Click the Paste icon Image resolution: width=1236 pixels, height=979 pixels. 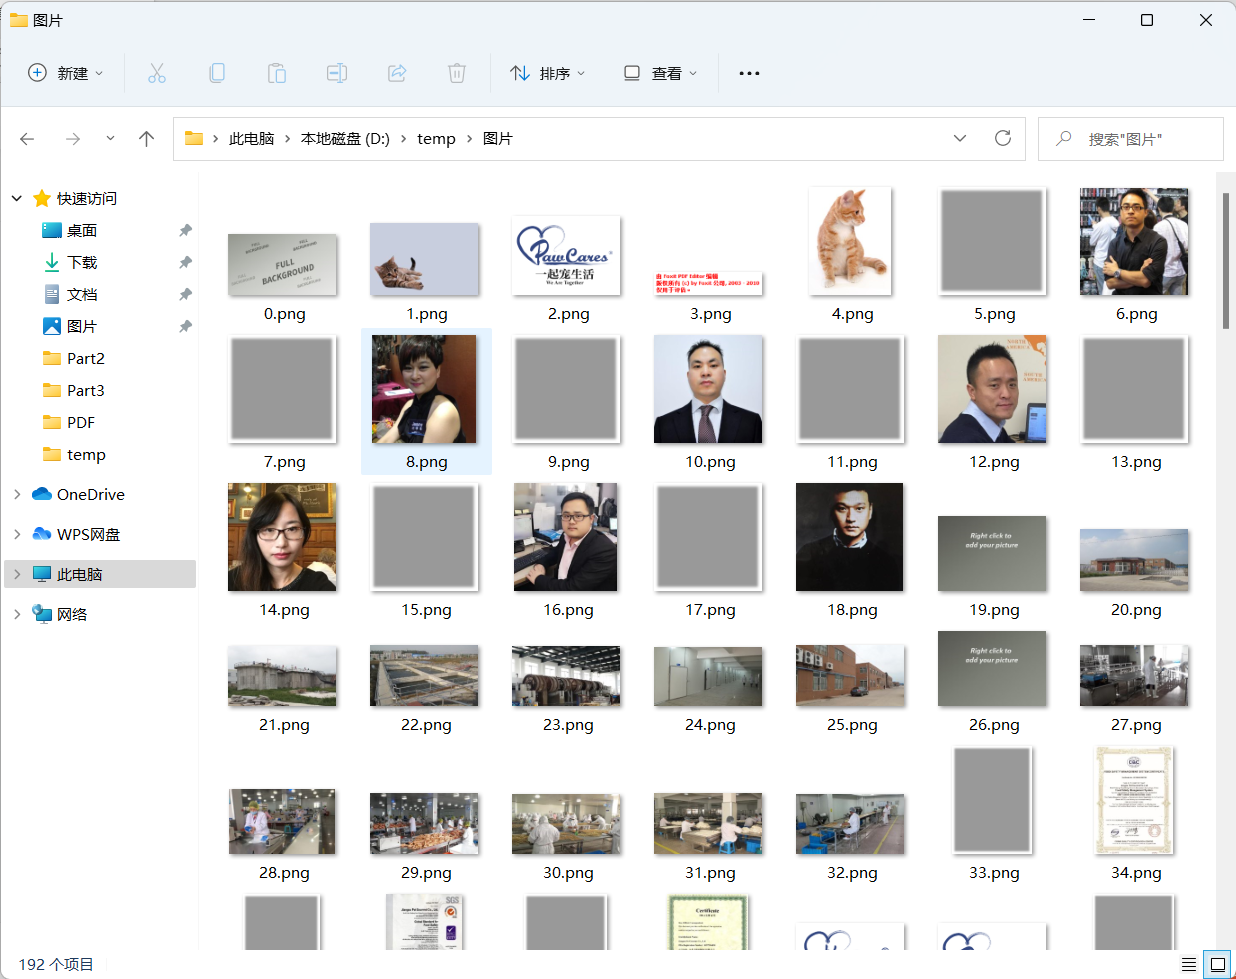point(276,72)
